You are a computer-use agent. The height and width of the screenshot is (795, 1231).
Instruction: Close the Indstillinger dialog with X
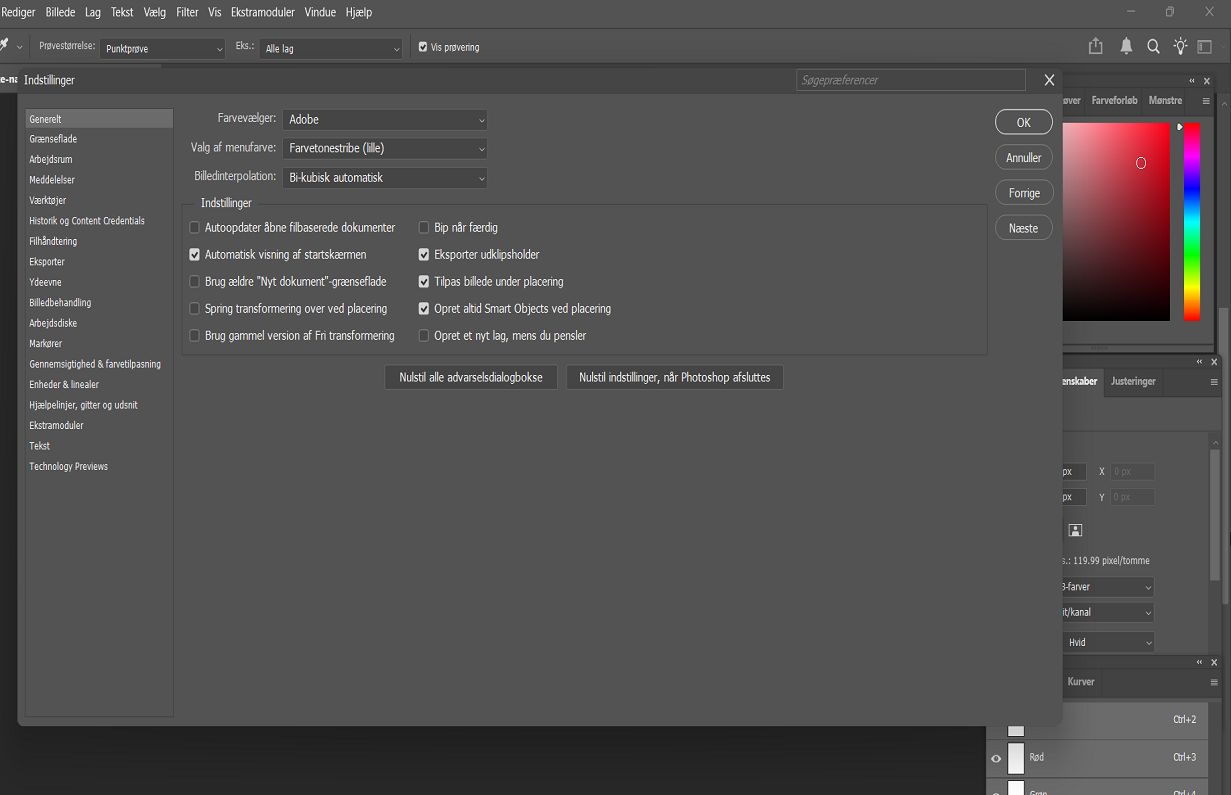point(1049,80)
